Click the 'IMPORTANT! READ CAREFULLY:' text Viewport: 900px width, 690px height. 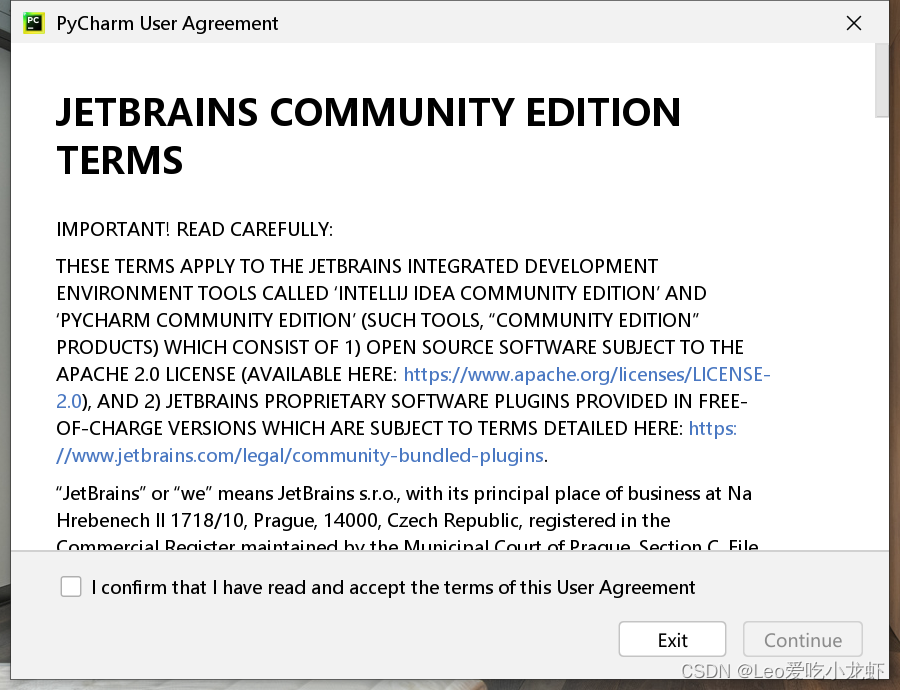tap(195, 229)
